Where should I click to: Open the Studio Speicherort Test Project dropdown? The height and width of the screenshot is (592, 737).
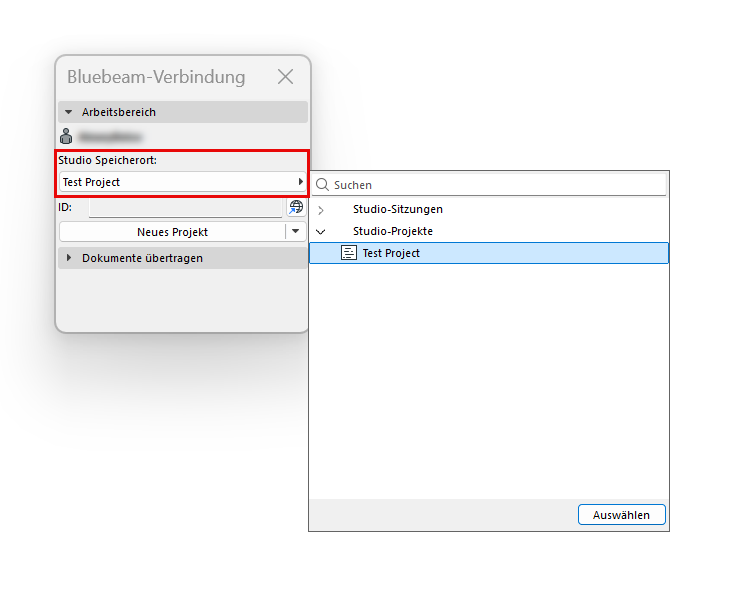pos(183,182)
